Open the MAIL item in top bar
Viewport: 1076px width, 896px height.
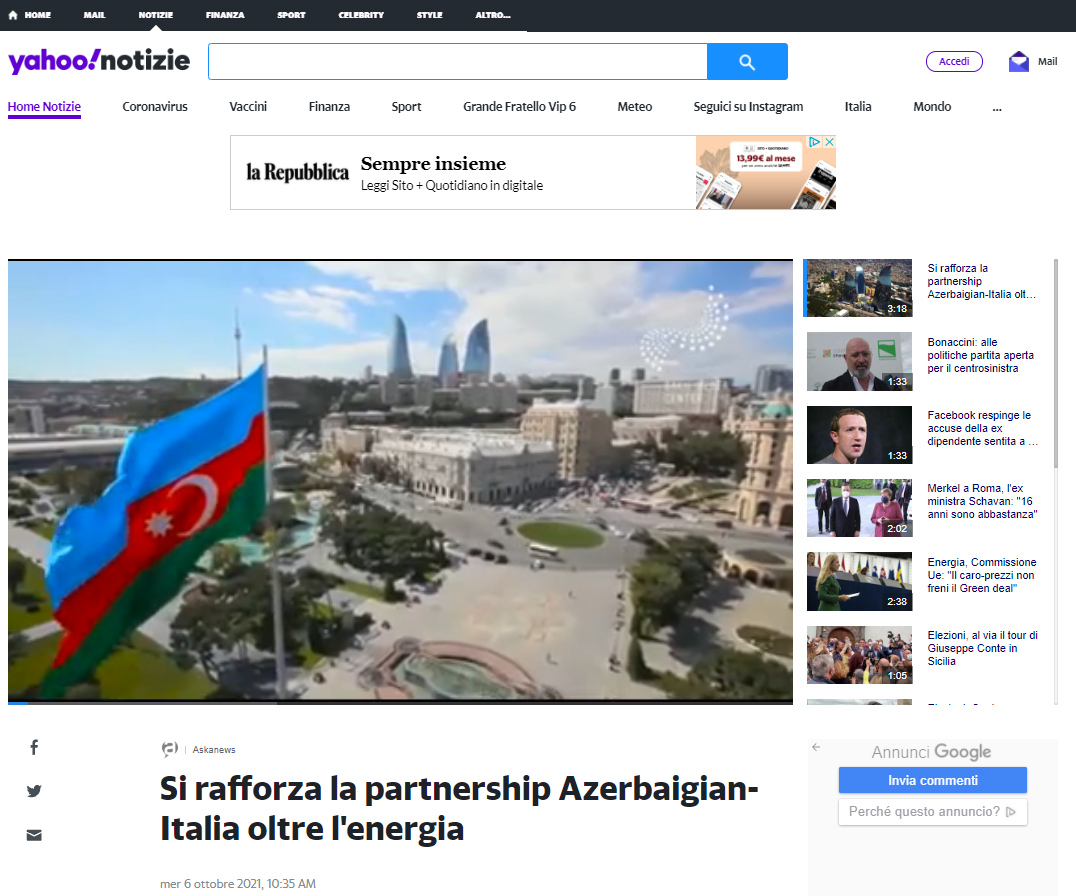[95, 15]
